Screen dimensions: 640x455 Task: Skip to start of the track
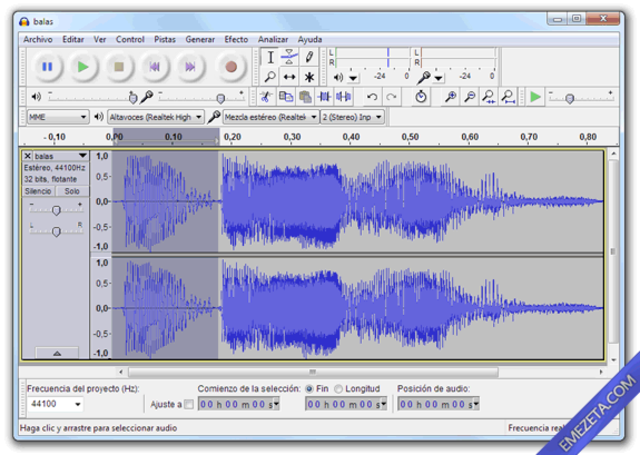[154, 67]
